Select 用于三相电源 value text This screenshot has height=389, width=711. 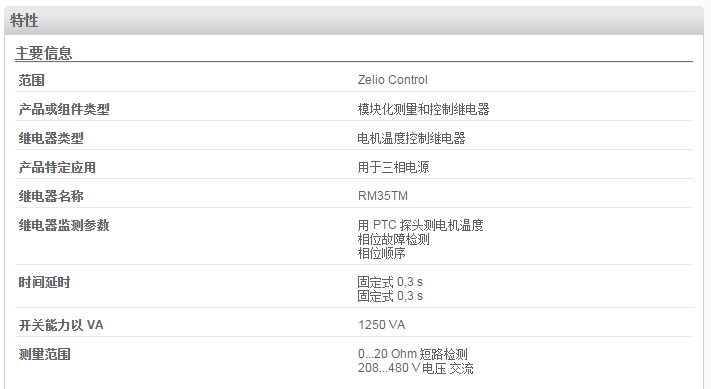pyautogui.click(x=393, y=167)
